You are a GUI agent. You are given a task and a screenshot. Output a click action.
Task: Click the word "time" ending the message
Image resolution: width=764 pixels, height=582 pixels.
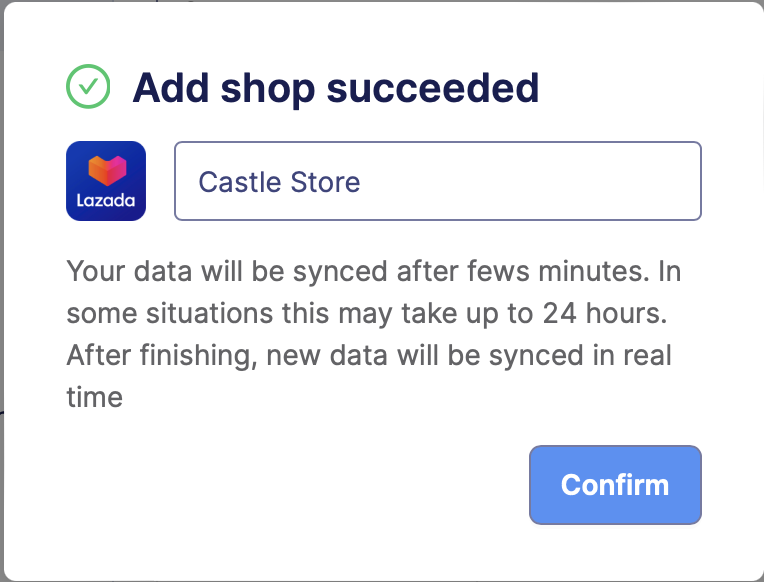pyautogui.click(x=94, y=397)
